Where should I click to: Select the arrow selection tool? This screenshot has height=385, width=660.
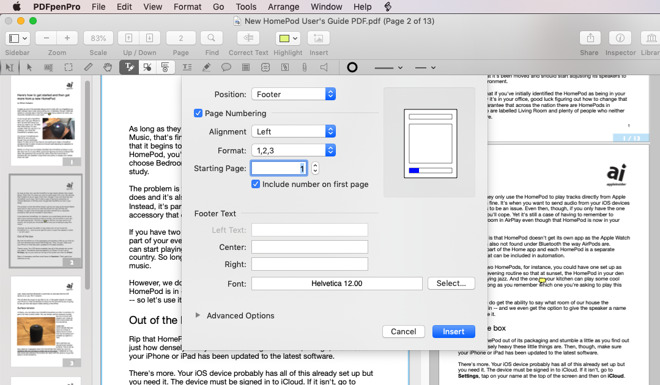[x=29, y=67]
